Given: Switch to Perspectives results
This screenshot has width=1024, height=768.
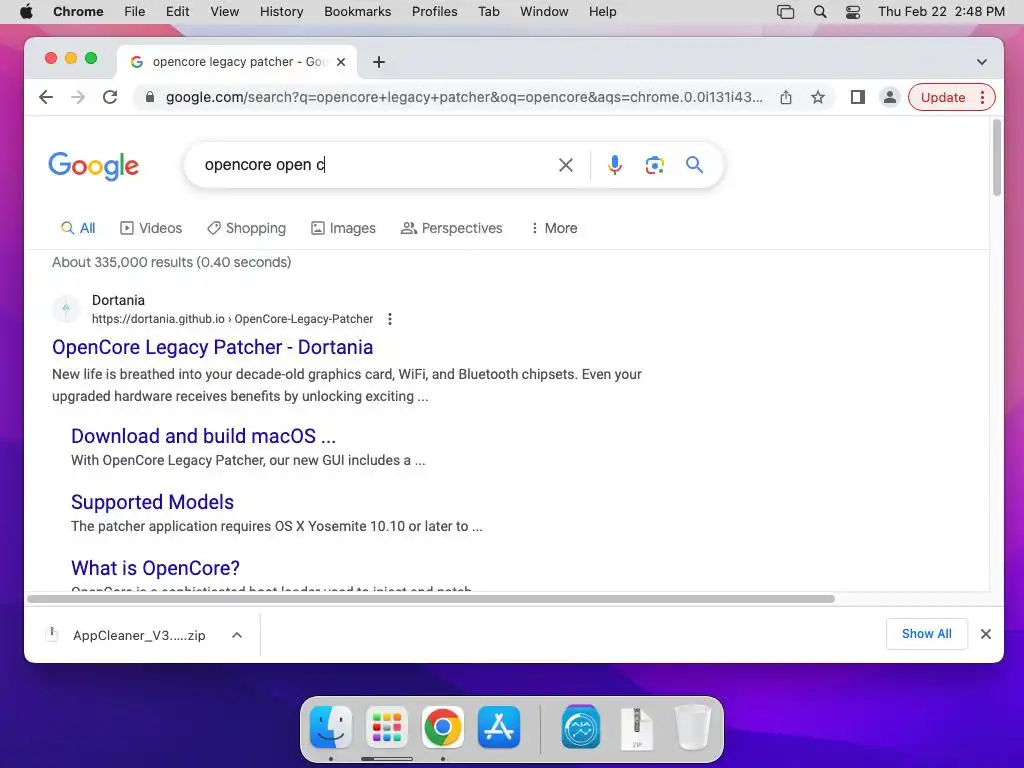Looking at the screenshot, I should click(452, 228).
